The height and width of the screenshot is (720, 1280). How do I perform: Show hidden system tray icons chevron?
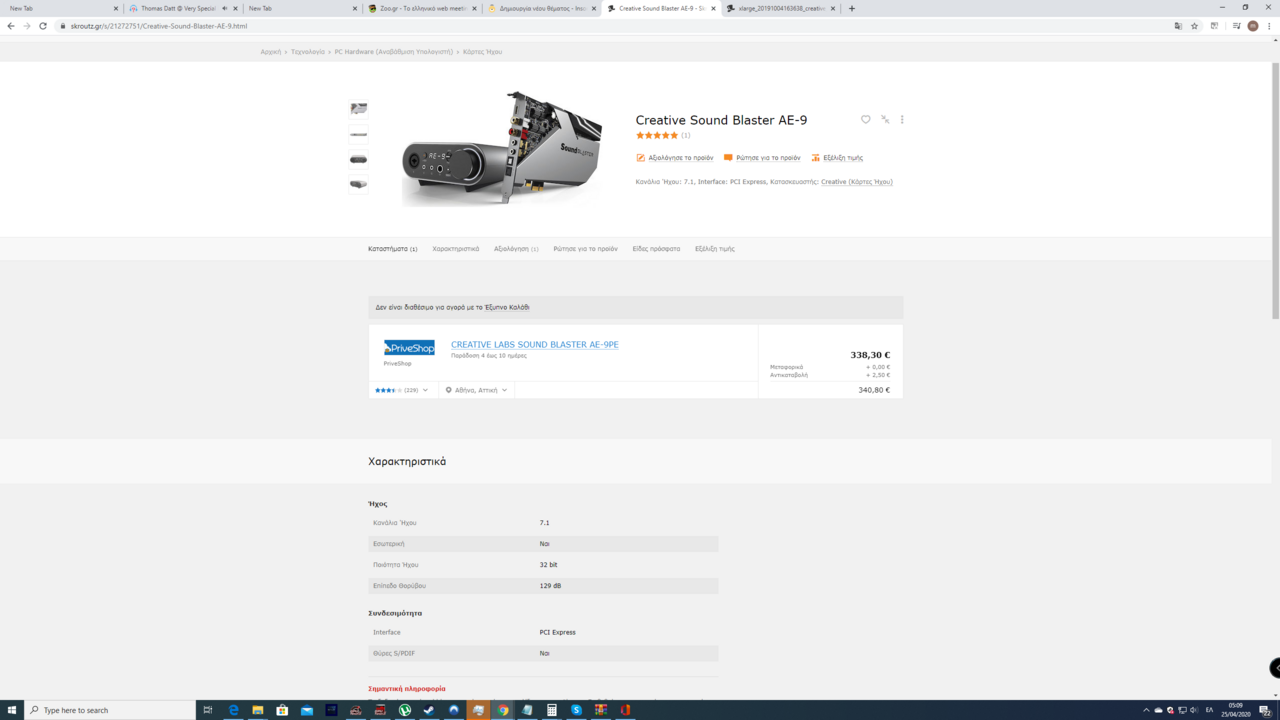click(x=1146, y=710)
